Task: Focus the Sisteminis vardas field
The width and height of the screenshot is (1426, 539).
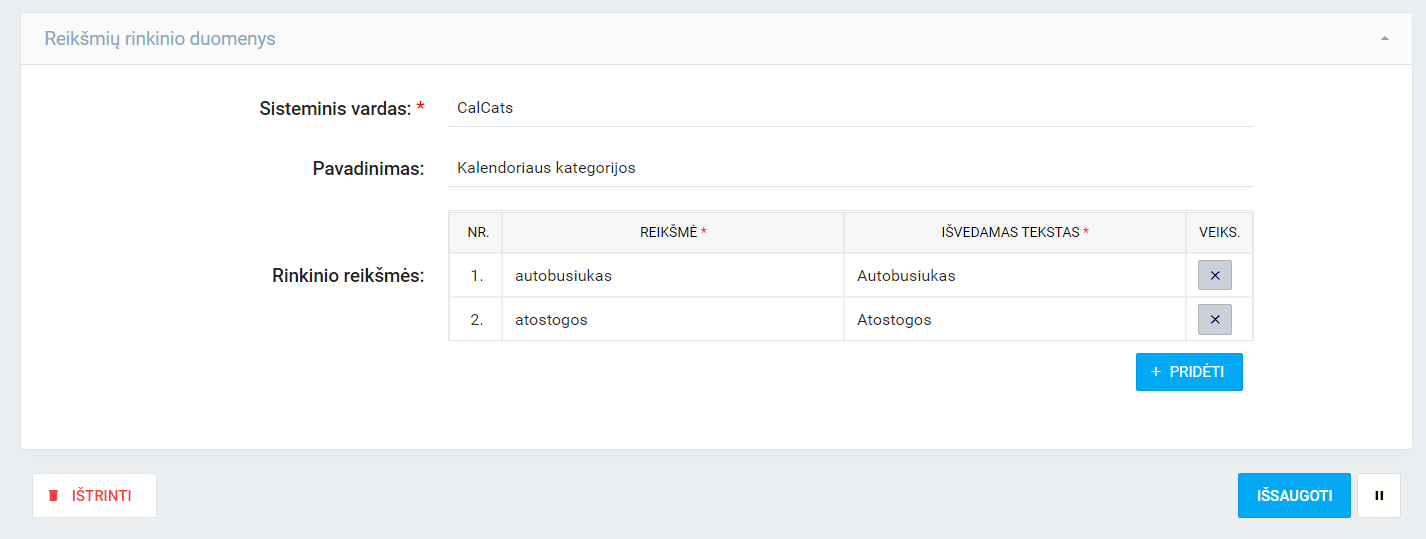Action: coord(850,108)
